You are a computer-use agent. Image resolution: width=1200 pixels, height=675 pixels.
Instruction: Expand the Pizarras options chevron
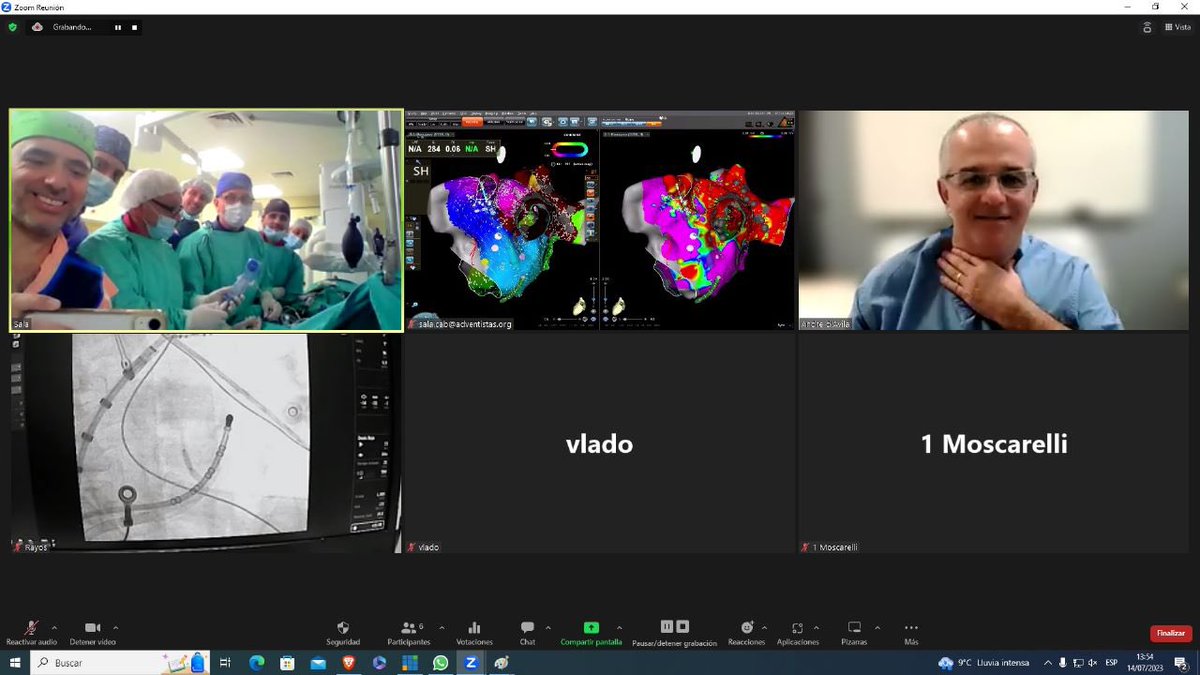[877, 627]
